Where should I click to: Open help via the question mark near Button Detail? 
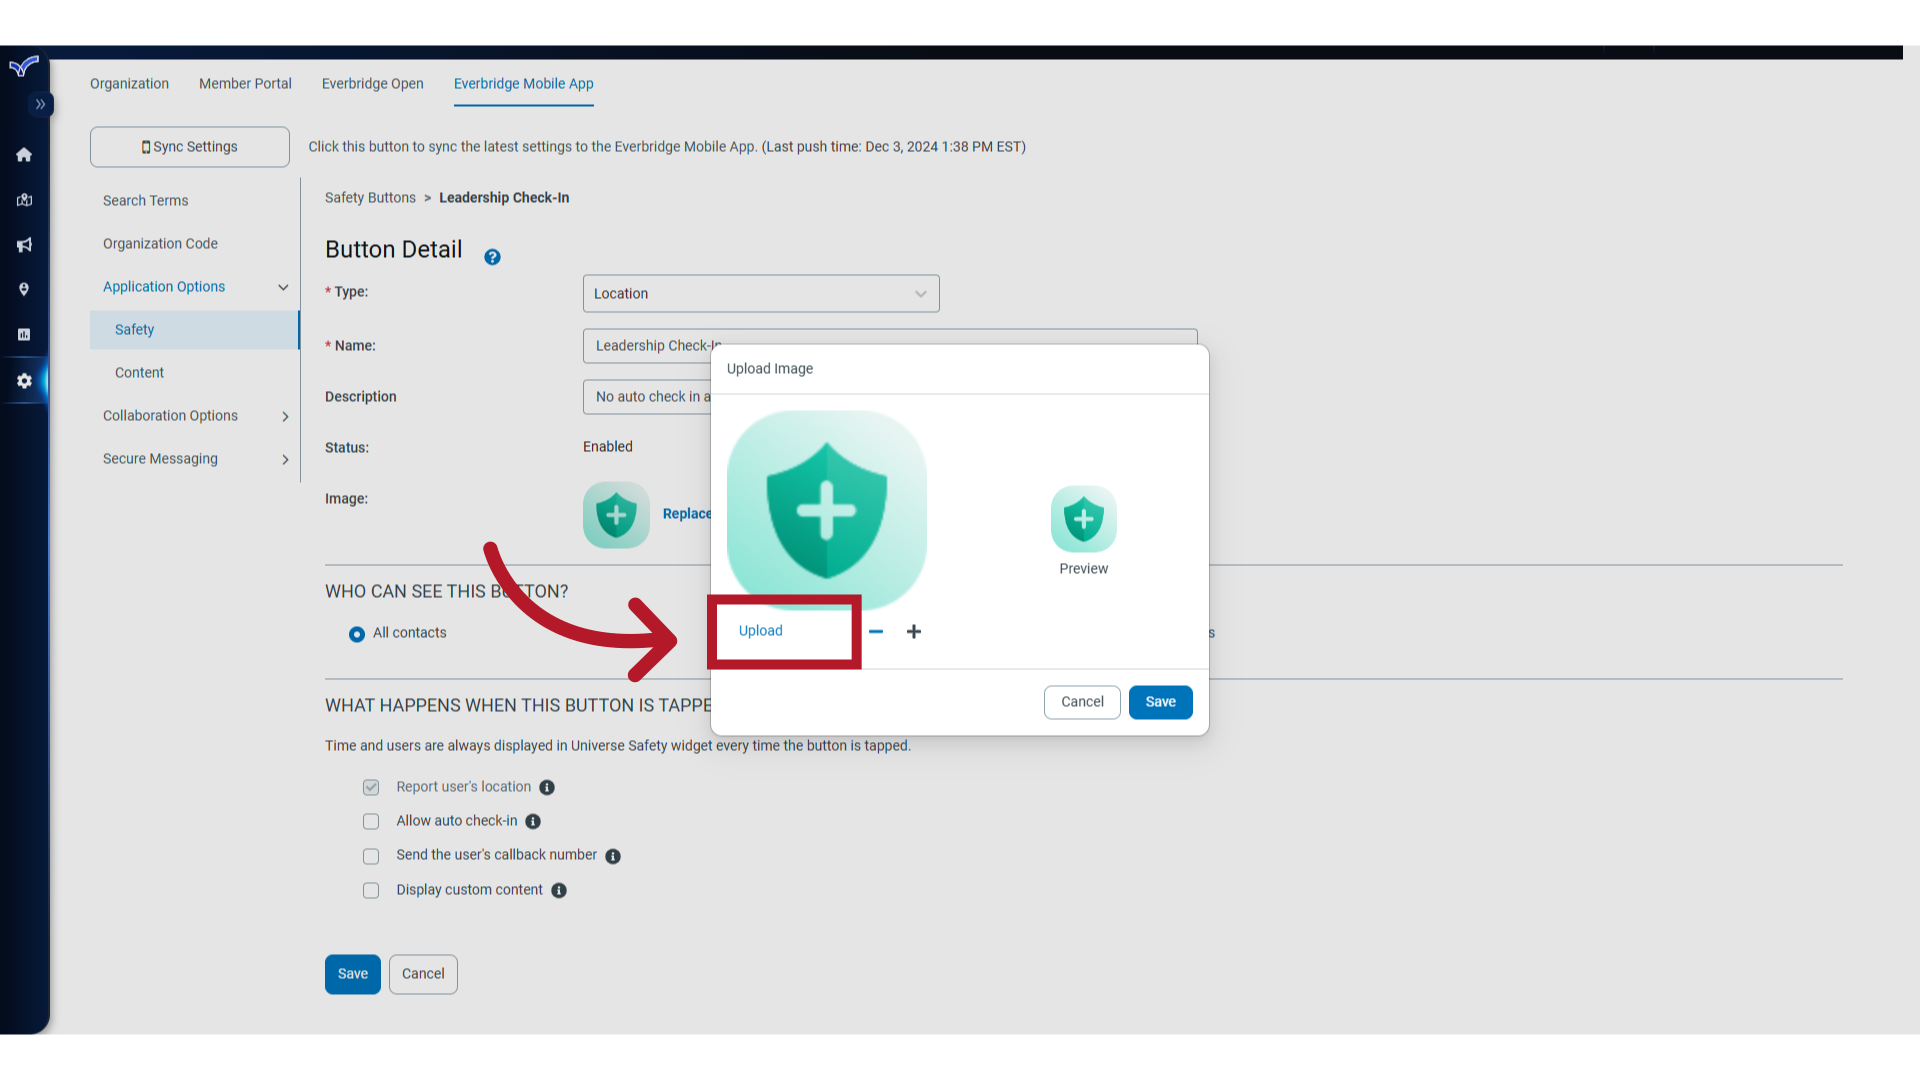[492, 257]
